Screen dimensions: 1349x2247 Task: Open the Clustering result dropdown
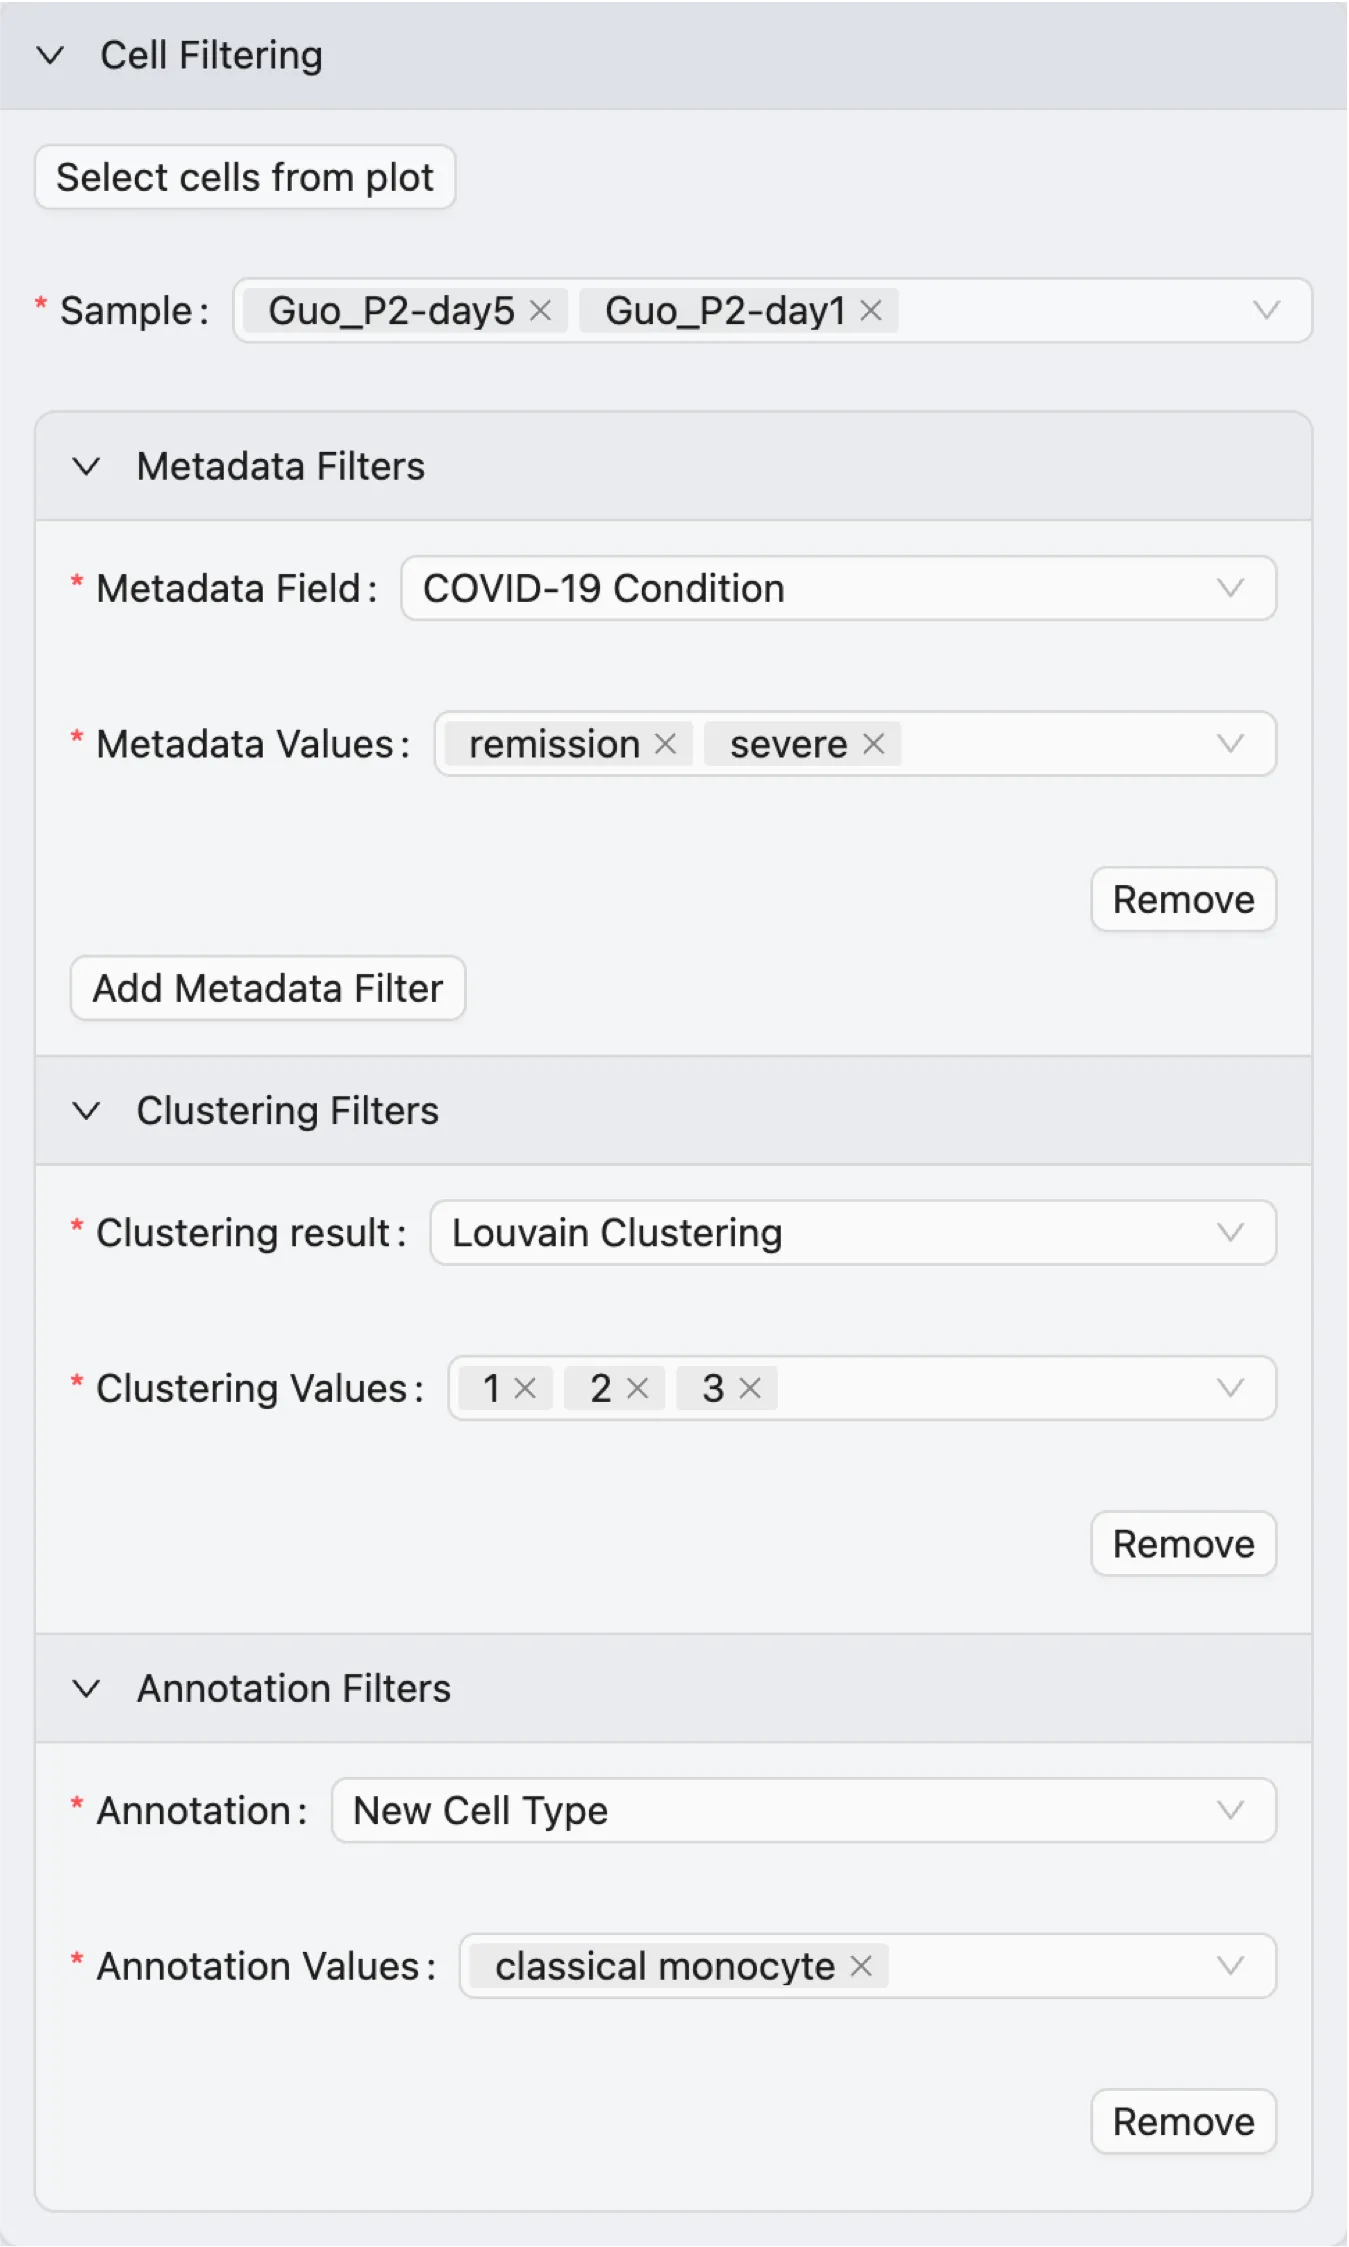(x=852, y=1232)
